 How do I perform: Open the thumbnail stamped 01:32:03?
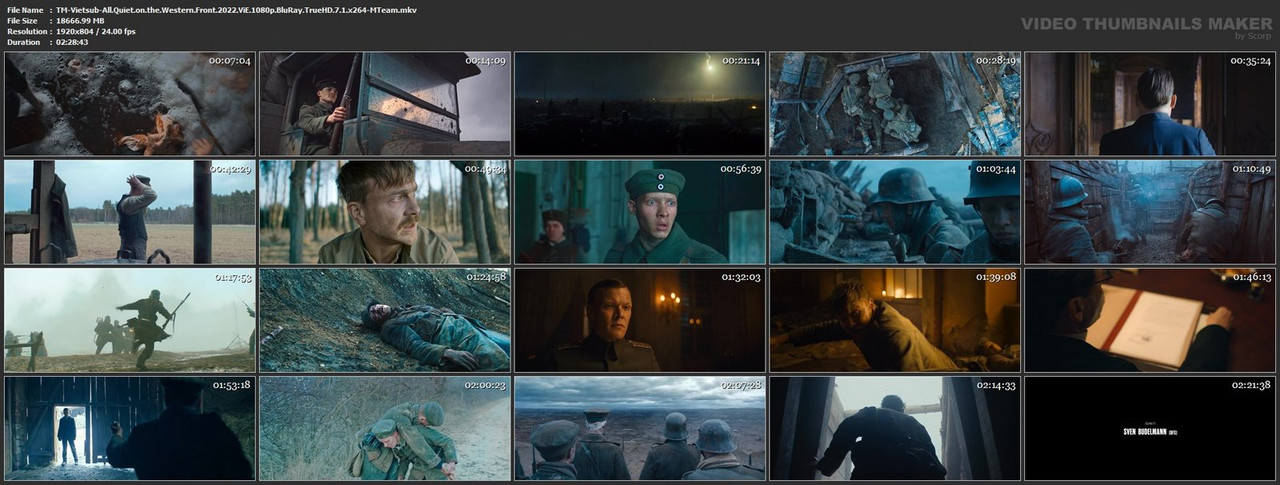point(640,320)
